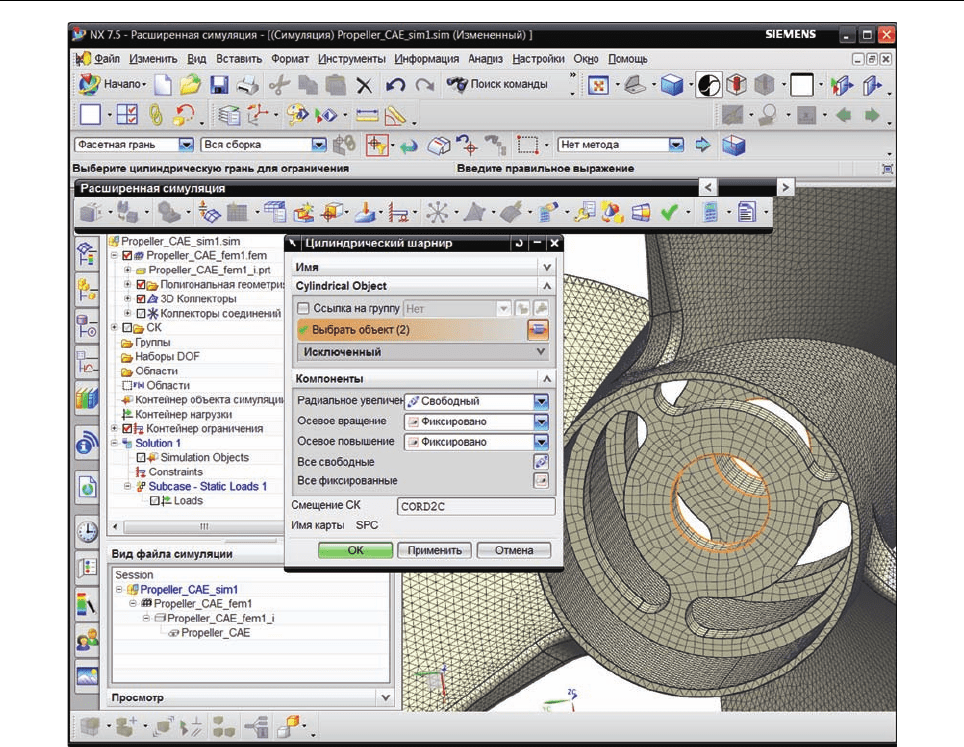Screen dimensions: 964x747
Task: Click the Все свободные icon button
Action: click(x=541, y=462)
